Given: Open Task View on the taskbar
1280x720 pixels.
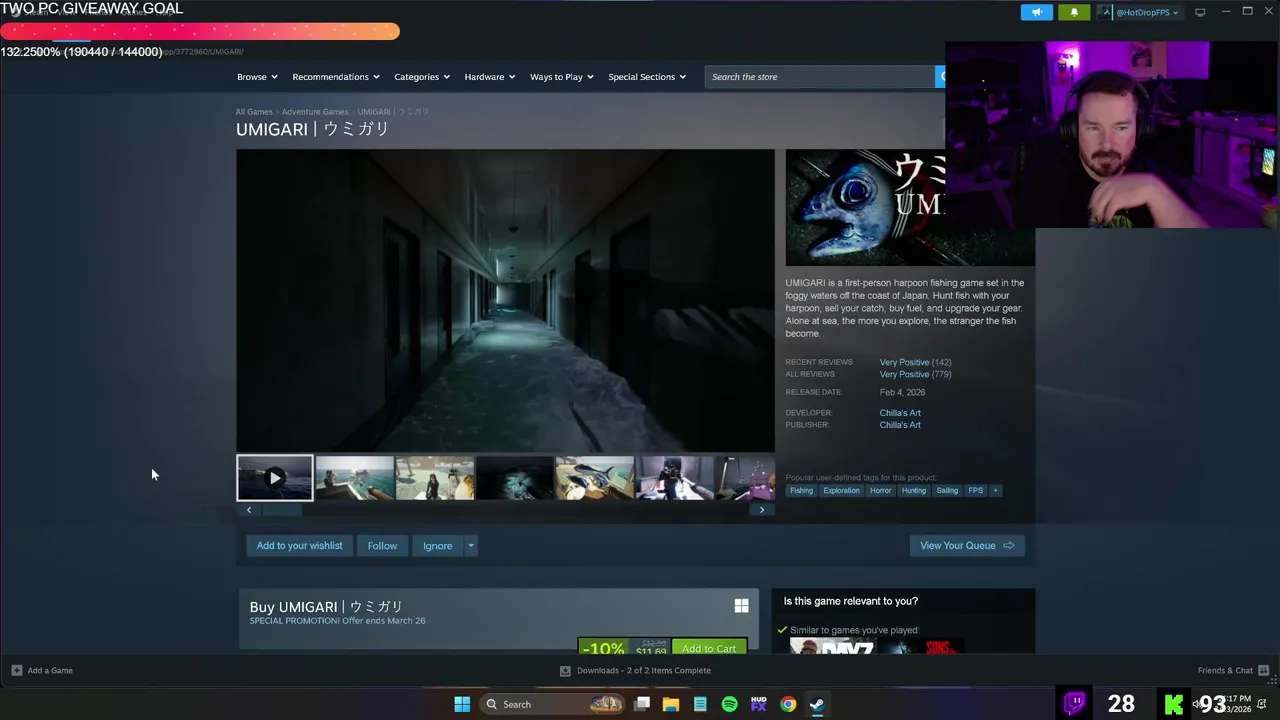Looking at the screenshot, I should [x=642, y=704].
